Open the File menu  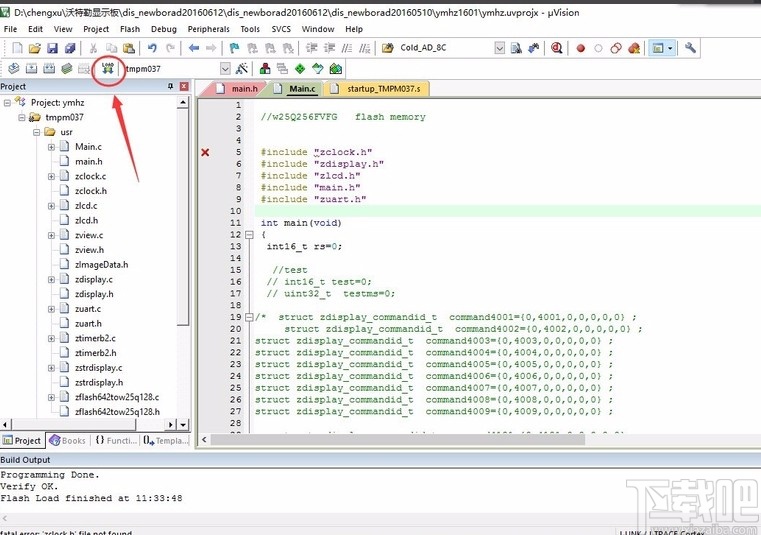(x=11, y=29)
